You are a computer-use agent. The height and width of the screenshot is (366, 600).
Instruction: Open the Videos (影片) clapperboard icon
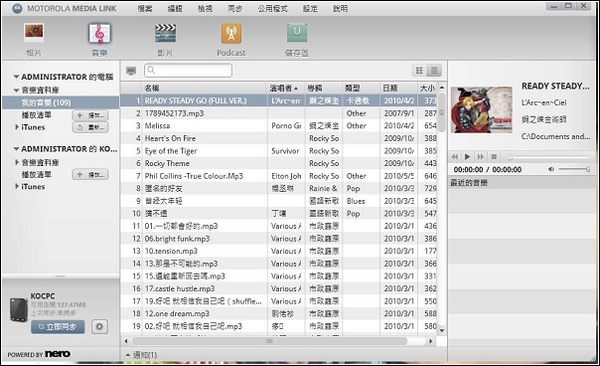point(165,33)
